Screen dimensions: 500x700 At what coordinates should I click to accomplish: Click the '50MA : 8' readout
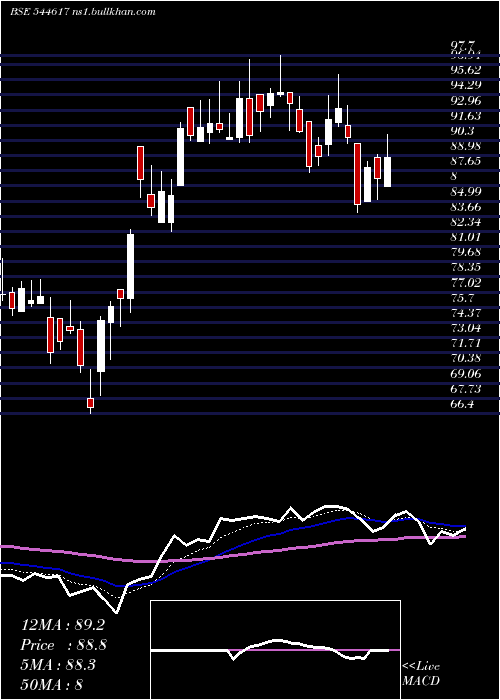[x=52, y=684]
